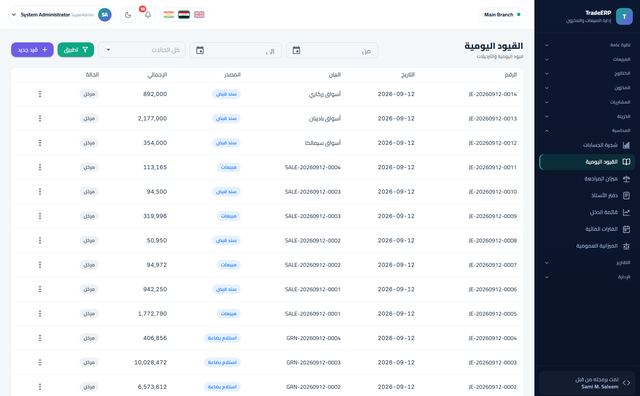Click into the 'من' from-date field
Image resolution: width=640 pixels, height=396 pixels.
point(332,50)
